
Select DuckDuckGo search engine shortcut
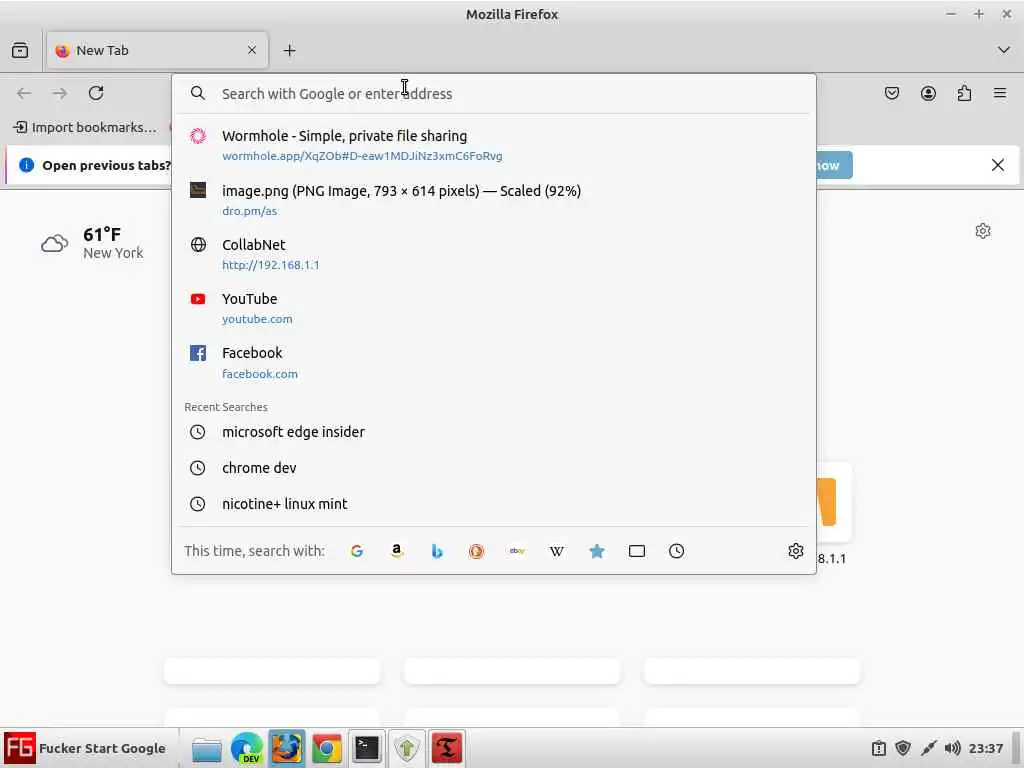point(477,551)
